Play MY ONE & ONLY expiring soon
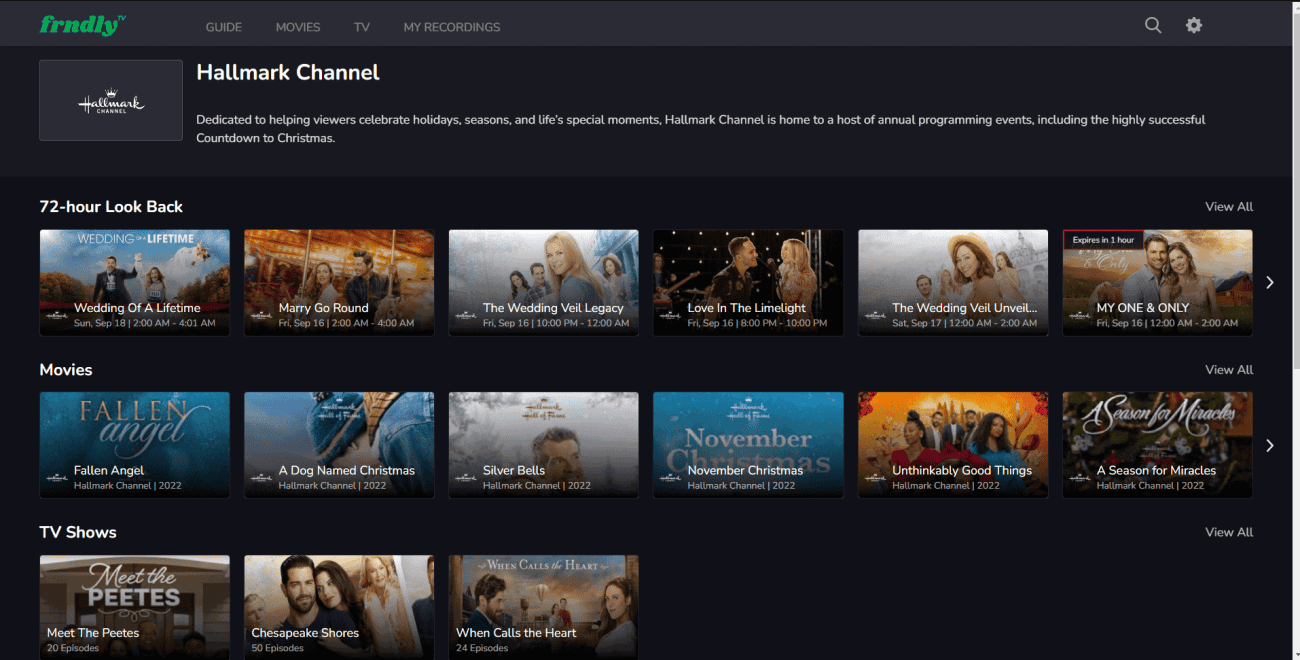1300x660 pixels. [x=1157, y=282]
